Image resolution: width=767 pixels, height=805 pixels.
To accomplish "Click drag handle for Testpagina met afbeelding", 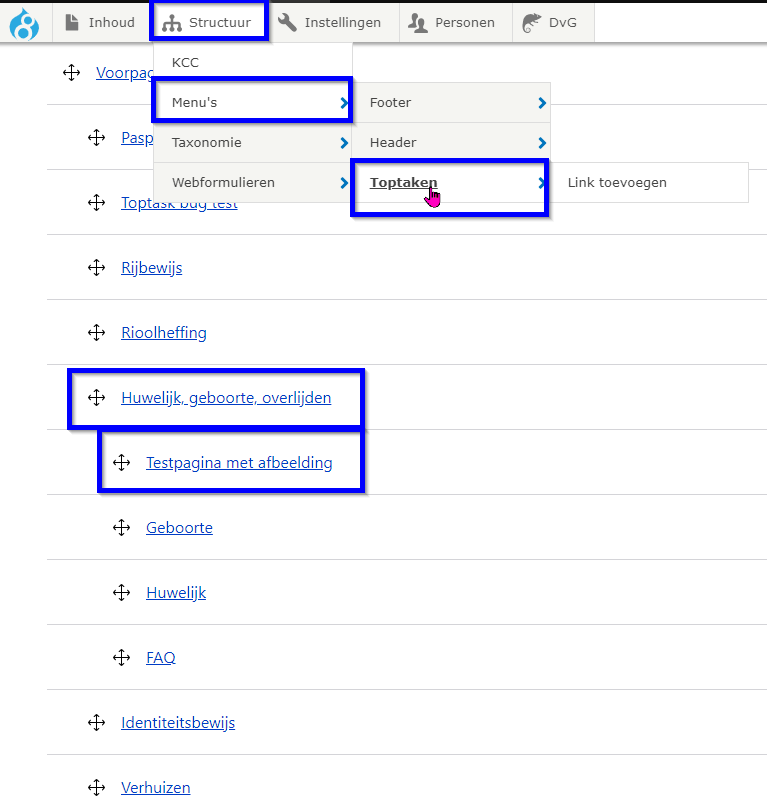I will point(121,462).
